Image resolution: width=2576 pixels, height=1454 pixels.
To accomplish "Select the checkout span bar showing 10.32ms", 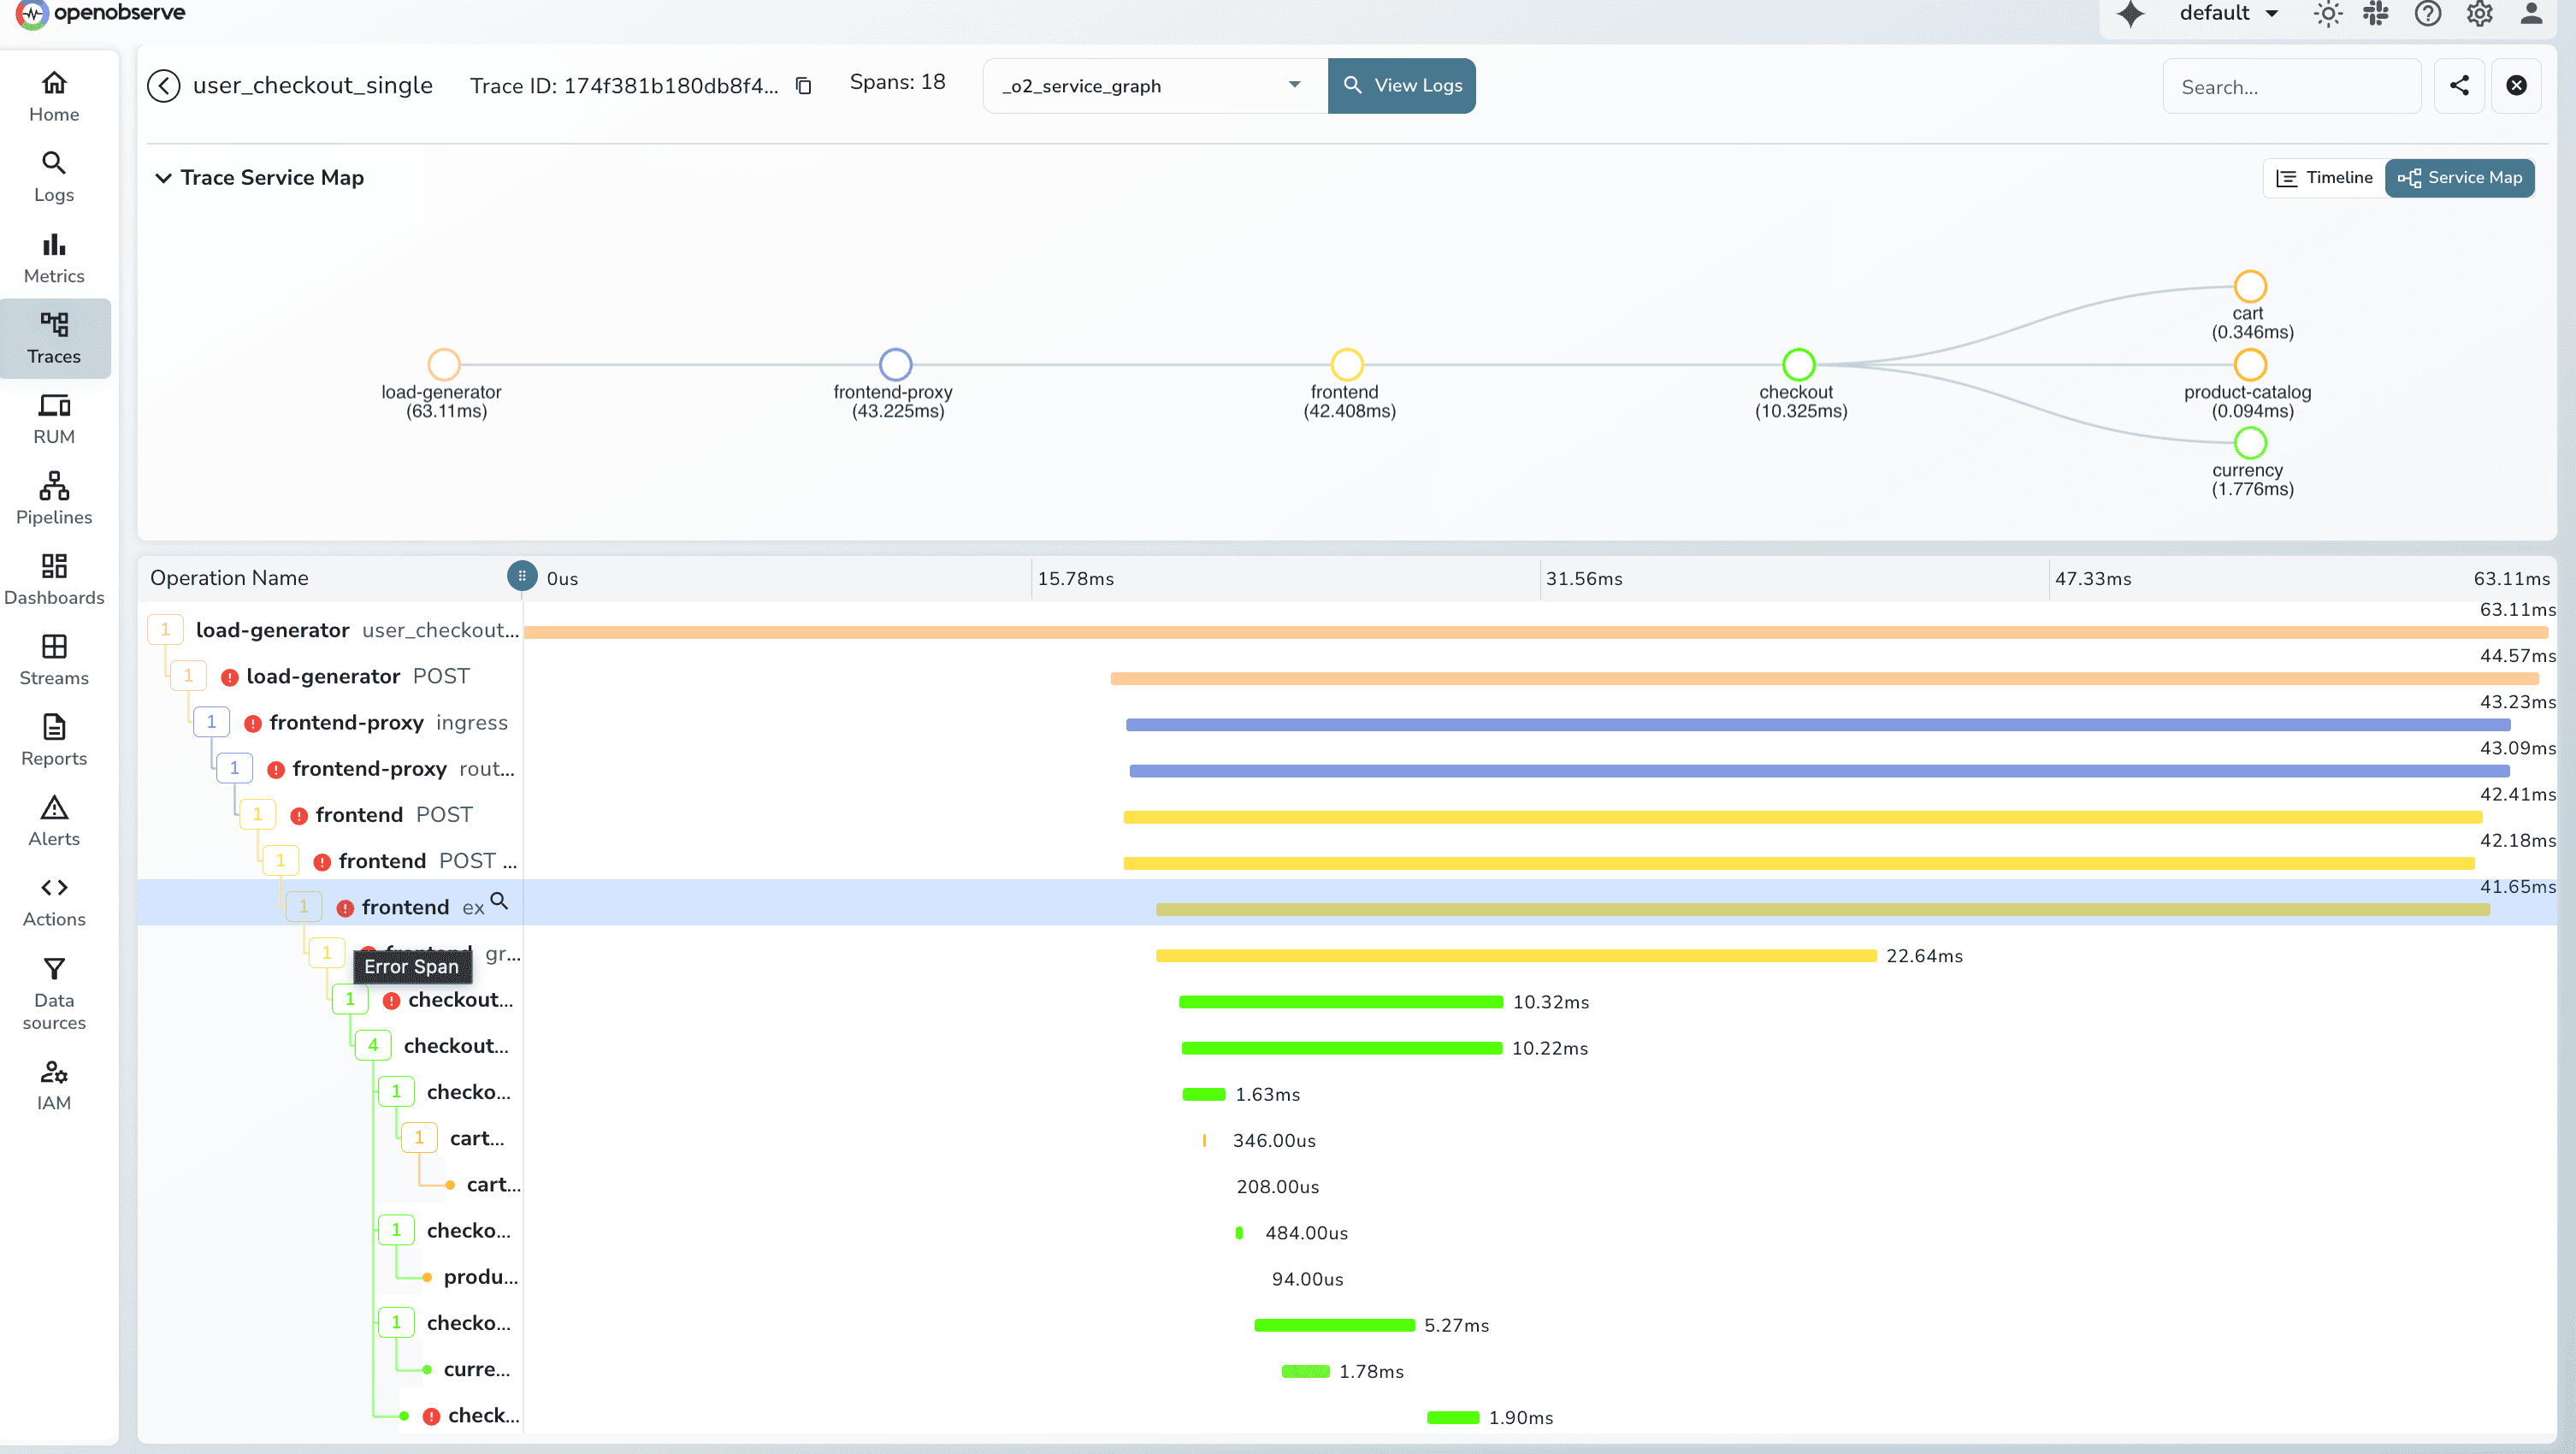I will pyautogui.click(x=1340, y=1001).
